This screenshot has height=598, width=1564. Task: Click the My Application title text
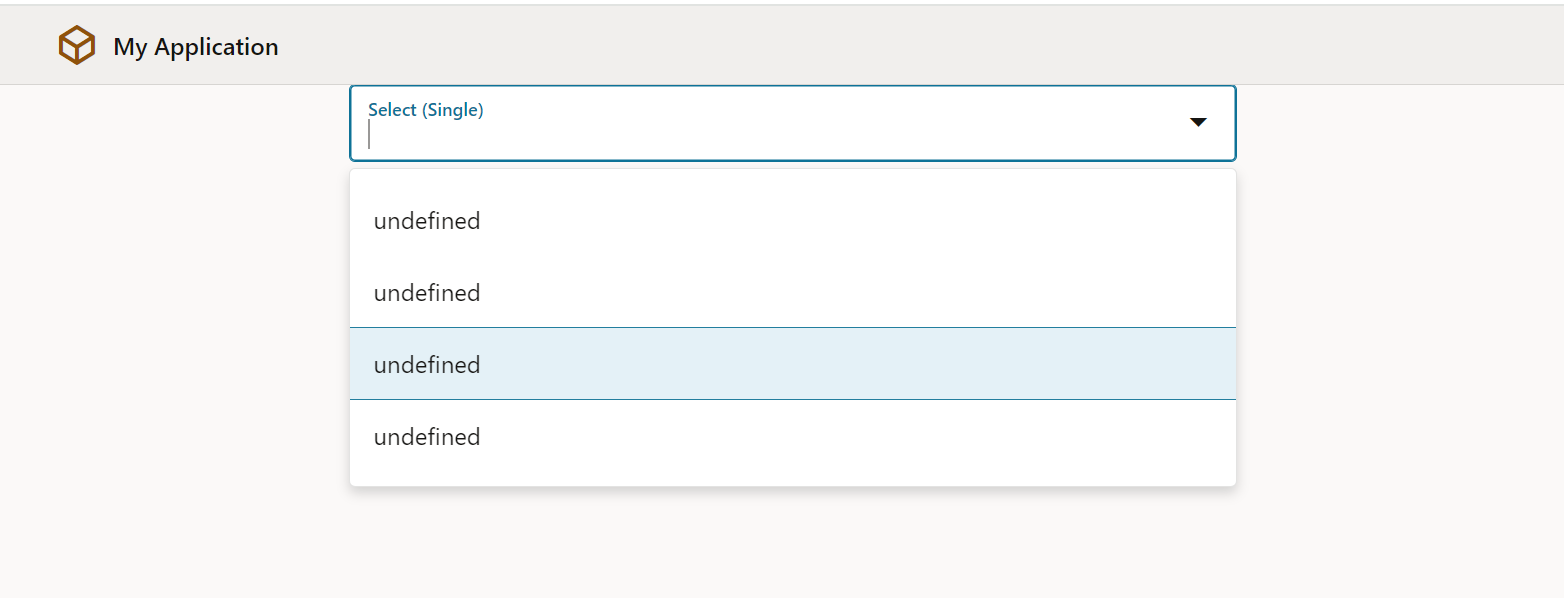point(195,46)
